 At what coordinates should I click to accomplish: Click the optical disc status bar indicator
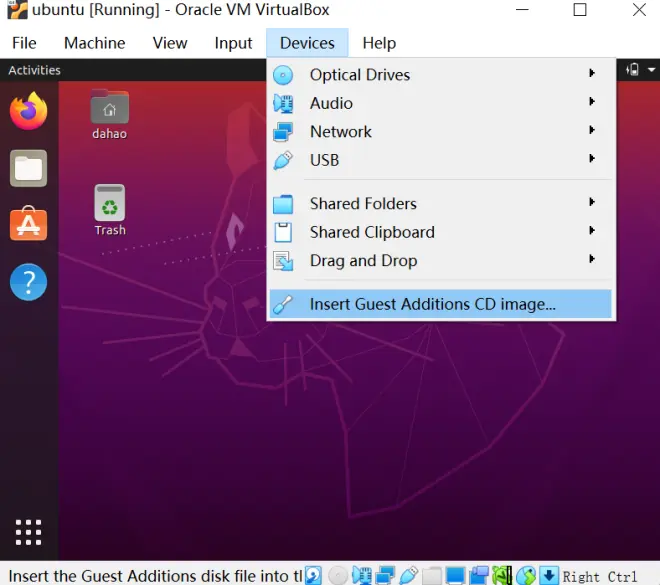pyautogui.click(x=338, y=575)
